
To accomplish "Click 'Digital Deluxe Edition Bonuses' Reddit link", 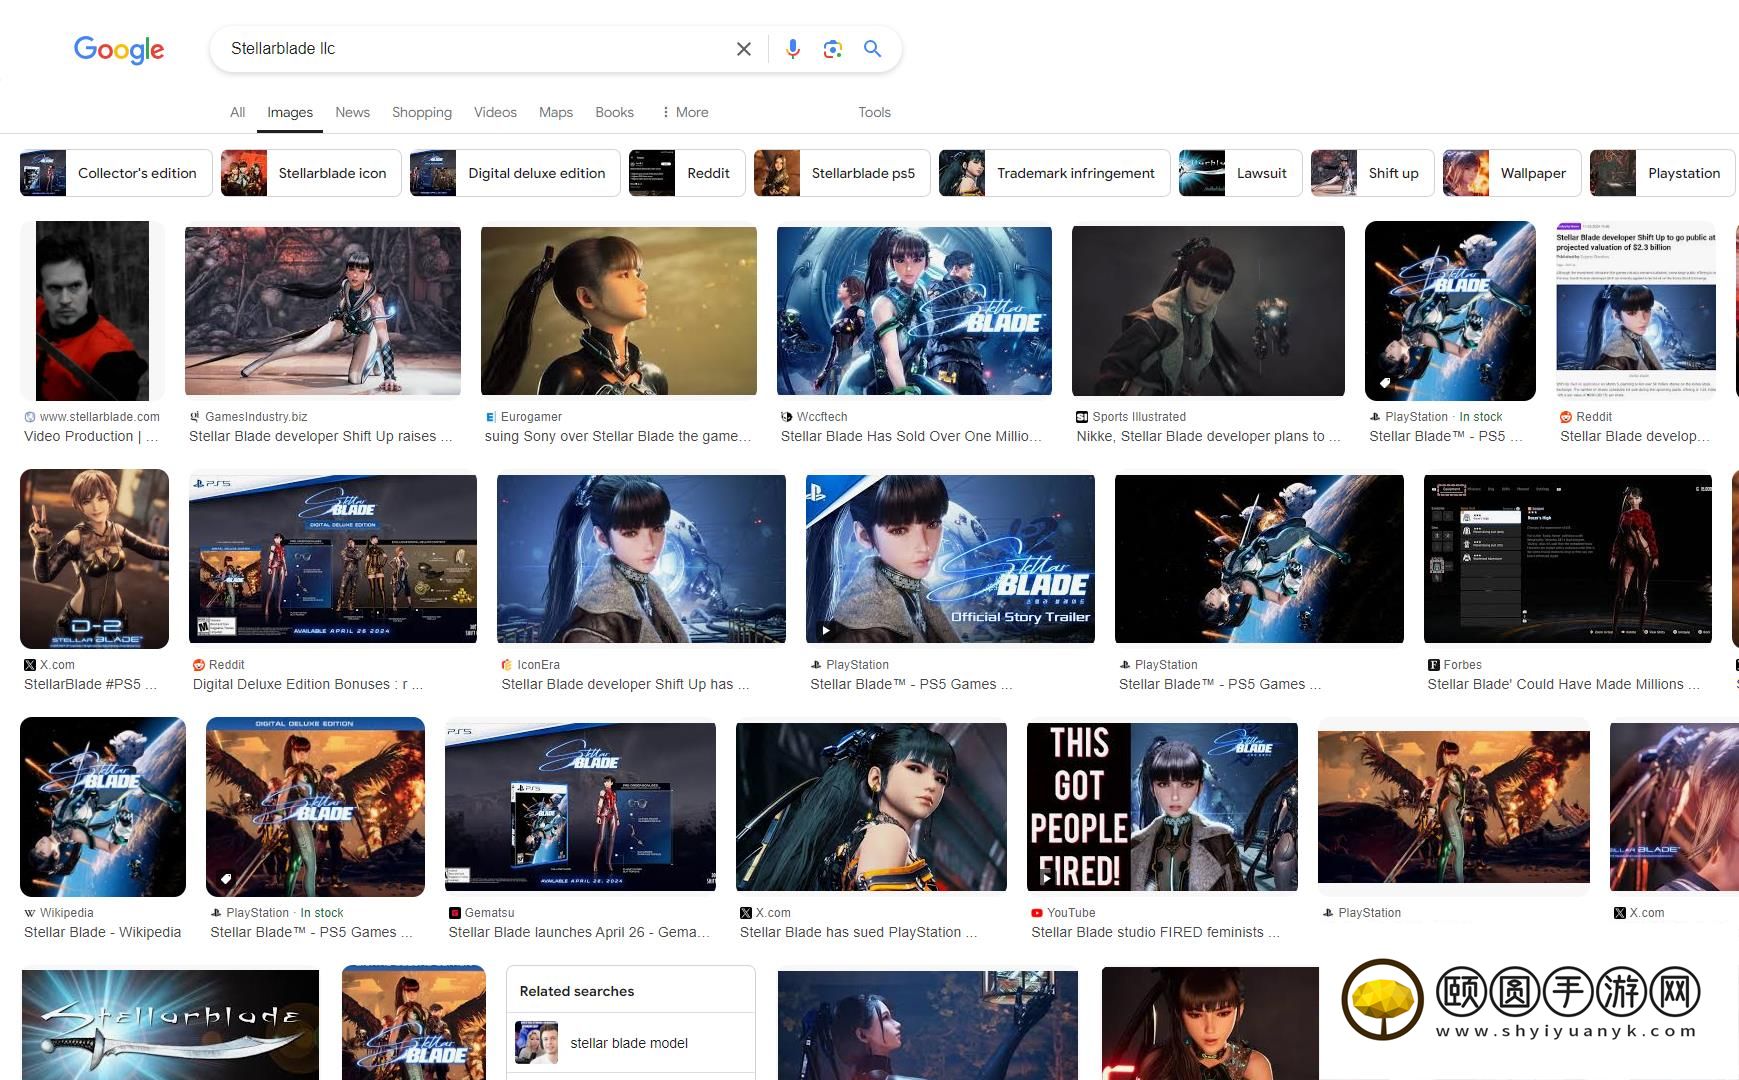I will [308, 684].
